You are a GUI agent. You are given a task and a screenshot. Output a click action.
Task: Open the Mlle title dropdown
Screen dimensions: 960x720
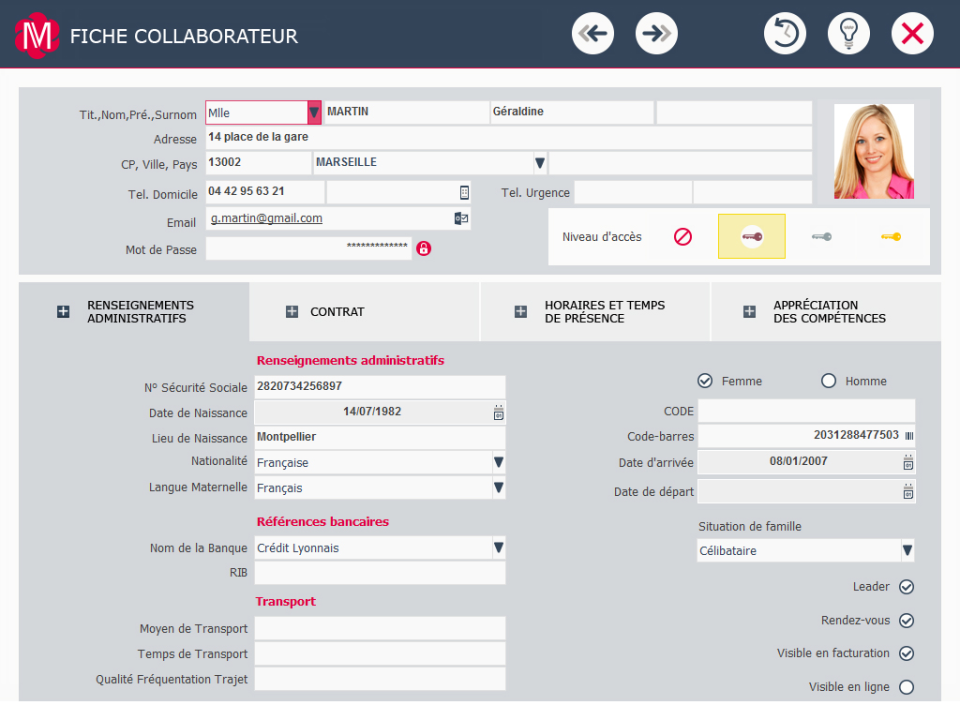pos(314,113)
